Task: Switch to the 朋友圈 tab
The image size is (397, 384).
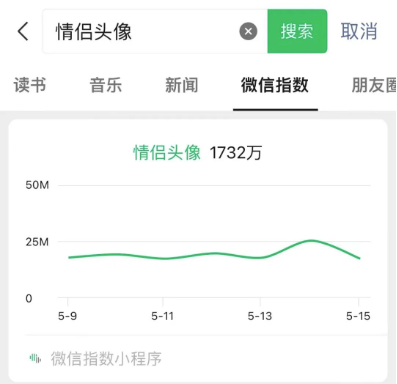Action: click(374, 85)
